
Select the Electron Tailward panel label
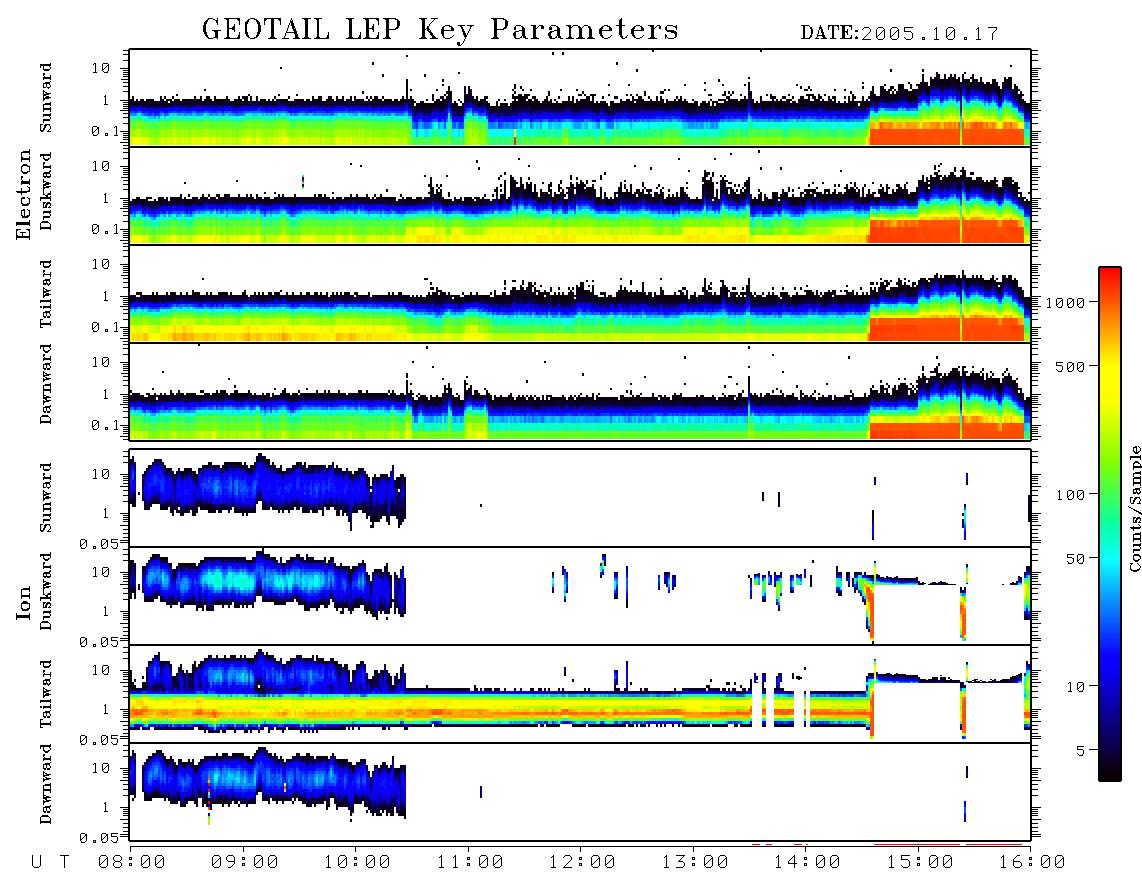click(x=46, y=294)
